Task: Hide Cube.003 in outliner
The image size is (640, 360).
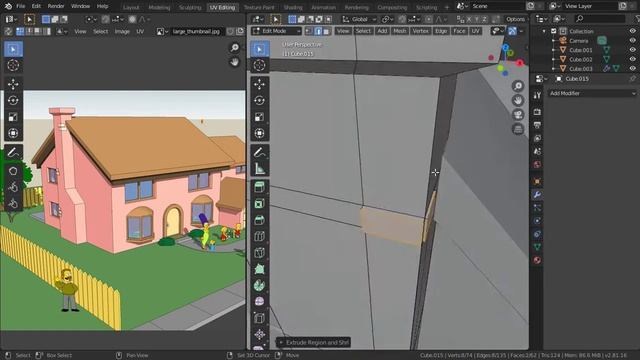Action: click(632, 69)
